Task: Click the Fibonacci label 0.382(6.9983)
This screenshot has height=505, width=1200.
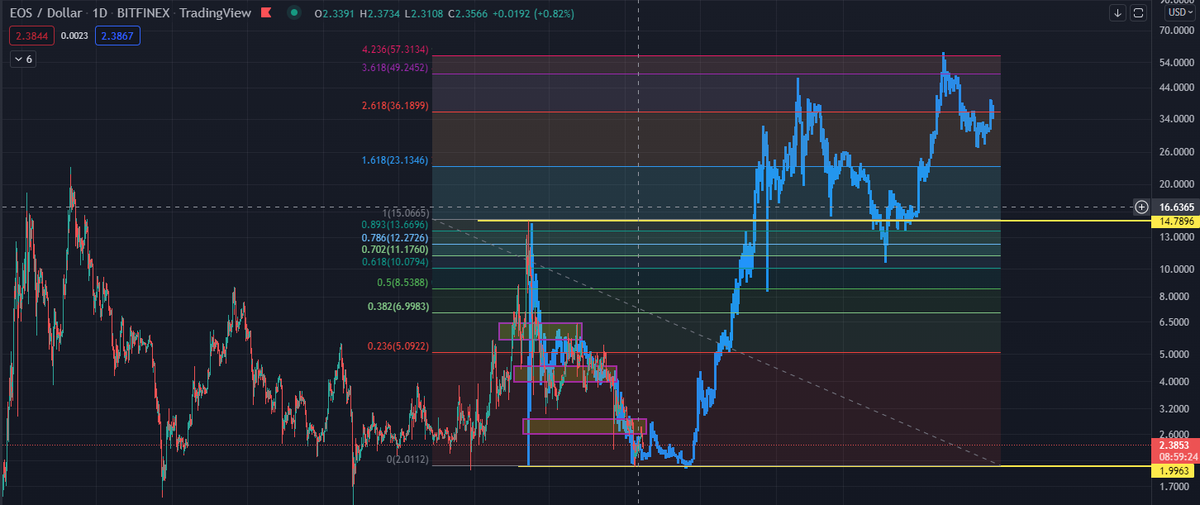Action: pyautogui.click(x=397, y=306)
